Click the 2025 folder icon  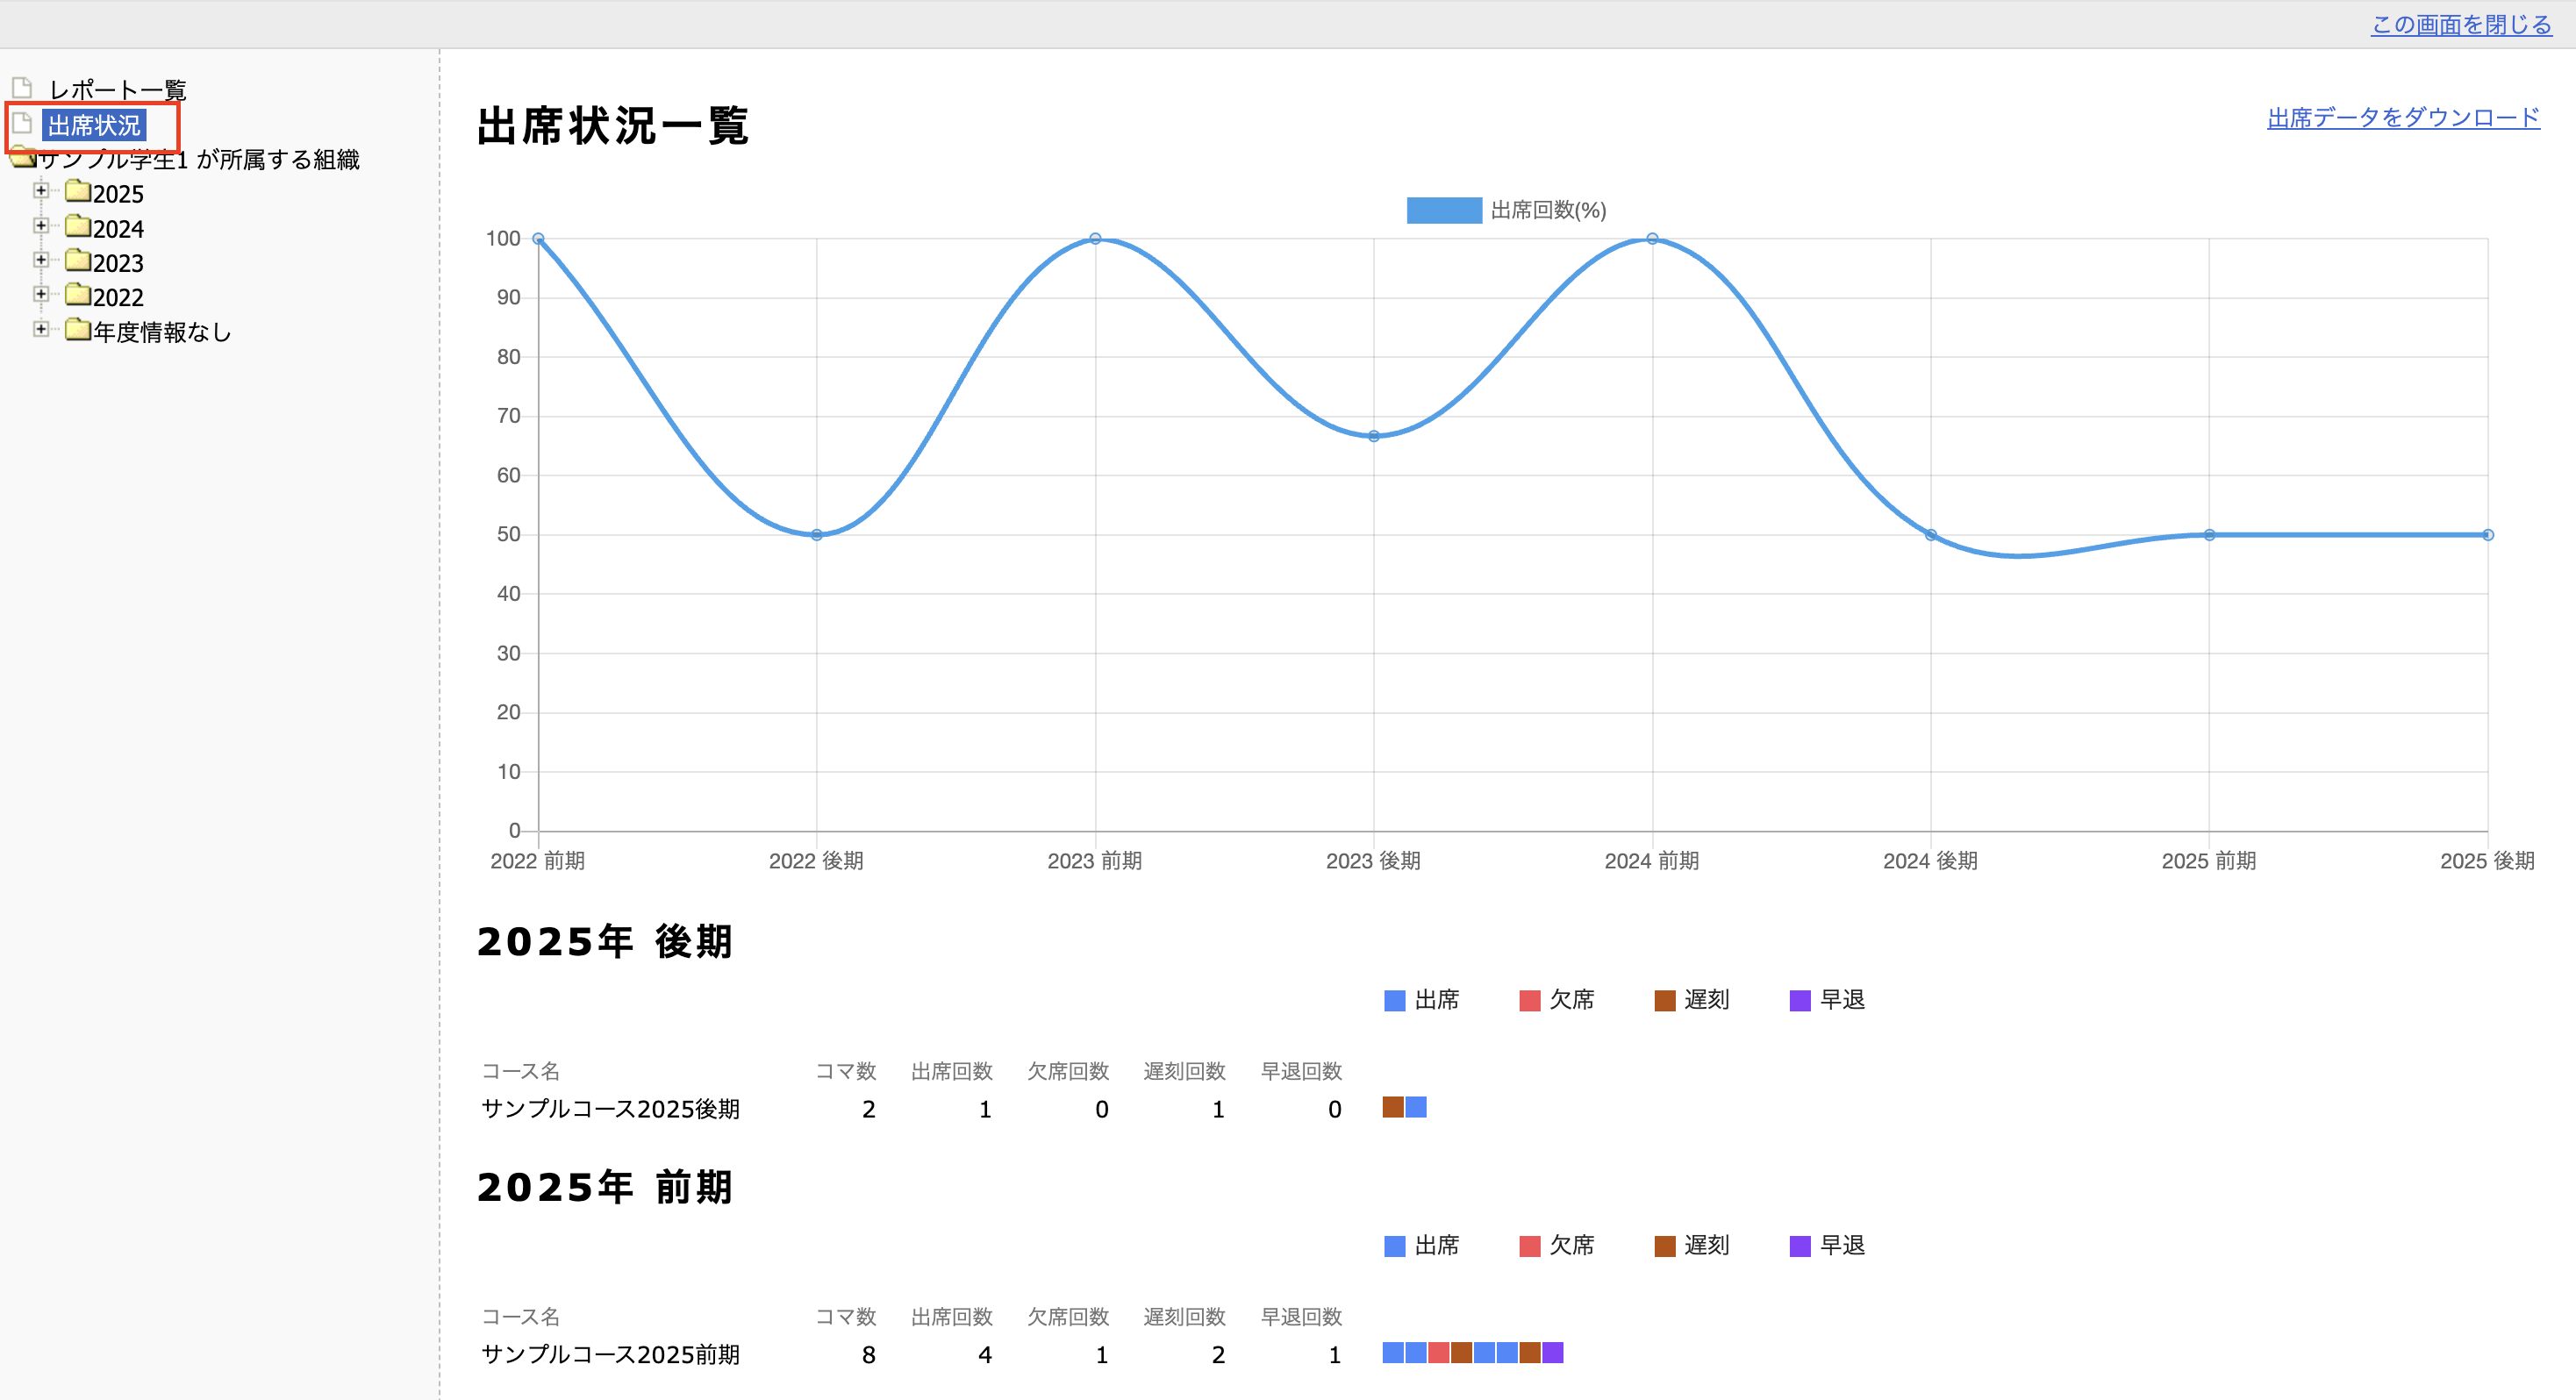point(78,191)
